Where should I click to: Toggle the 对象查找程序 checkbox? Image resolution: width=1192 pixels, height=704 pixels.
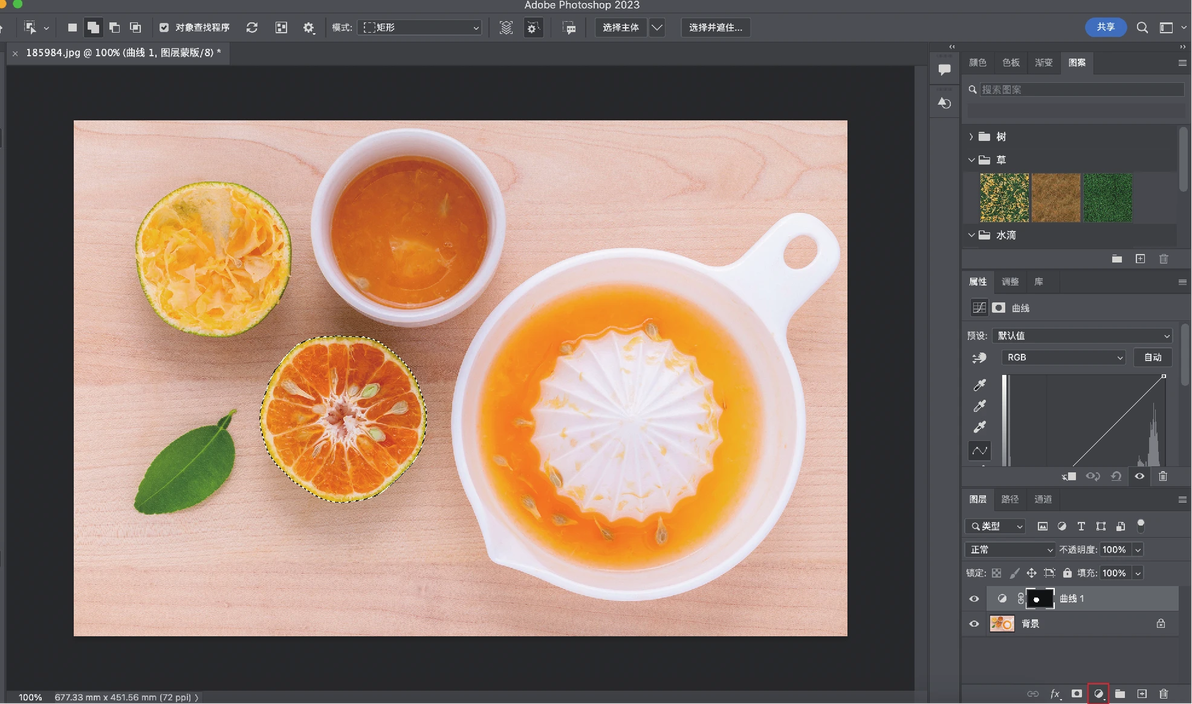pyautogui.click(x=163, y=27)
